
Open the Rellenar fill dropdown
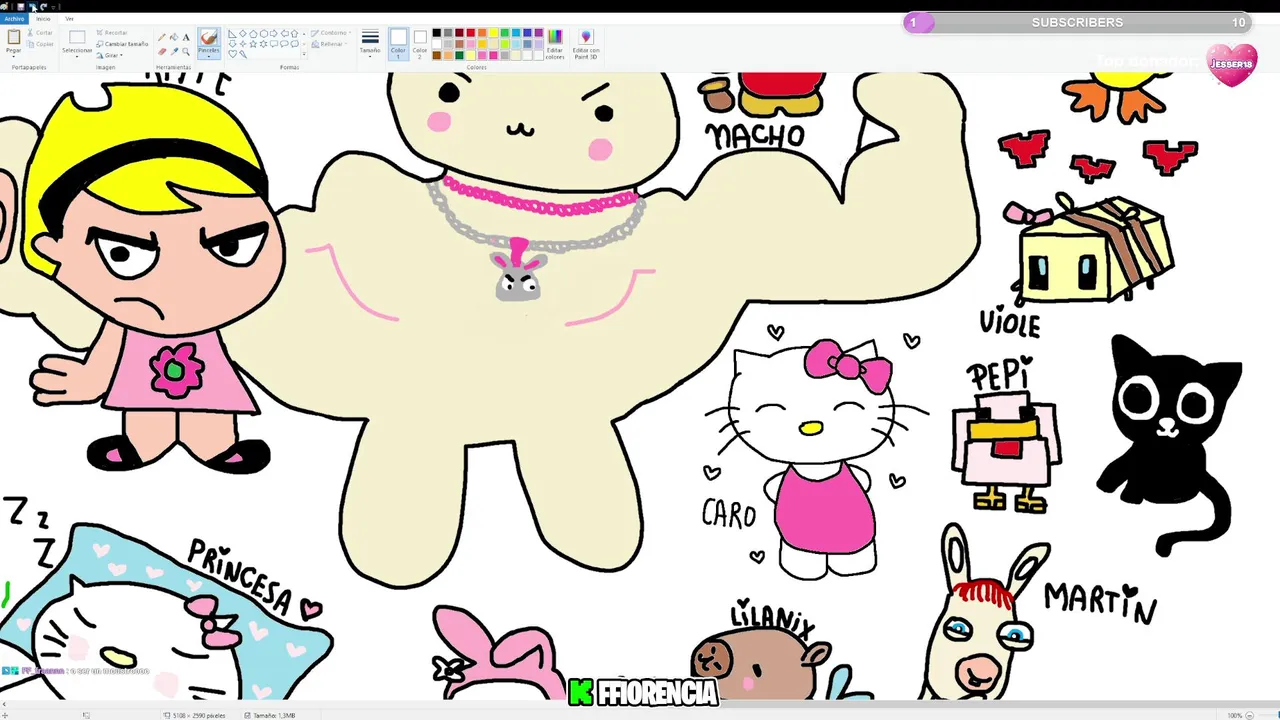pos(331,44)
